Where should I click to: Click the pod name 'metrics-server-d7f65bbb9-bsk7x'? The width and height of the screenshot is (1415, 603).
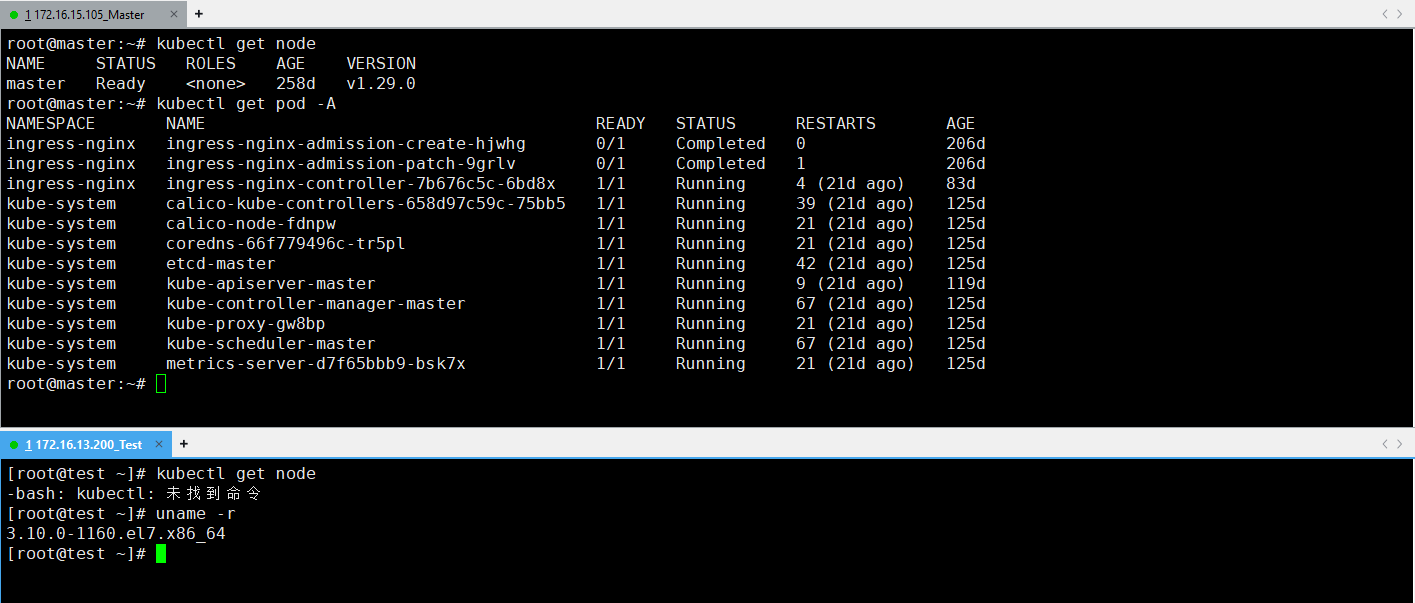316,364
